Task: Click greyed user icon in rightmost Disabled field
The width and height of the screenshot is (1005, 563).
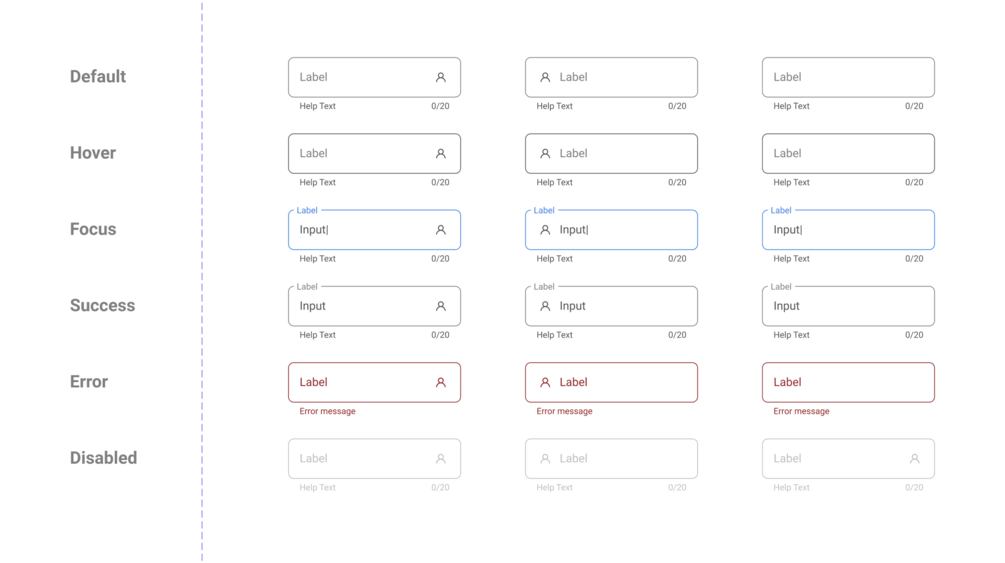Action: click(914, 459)
